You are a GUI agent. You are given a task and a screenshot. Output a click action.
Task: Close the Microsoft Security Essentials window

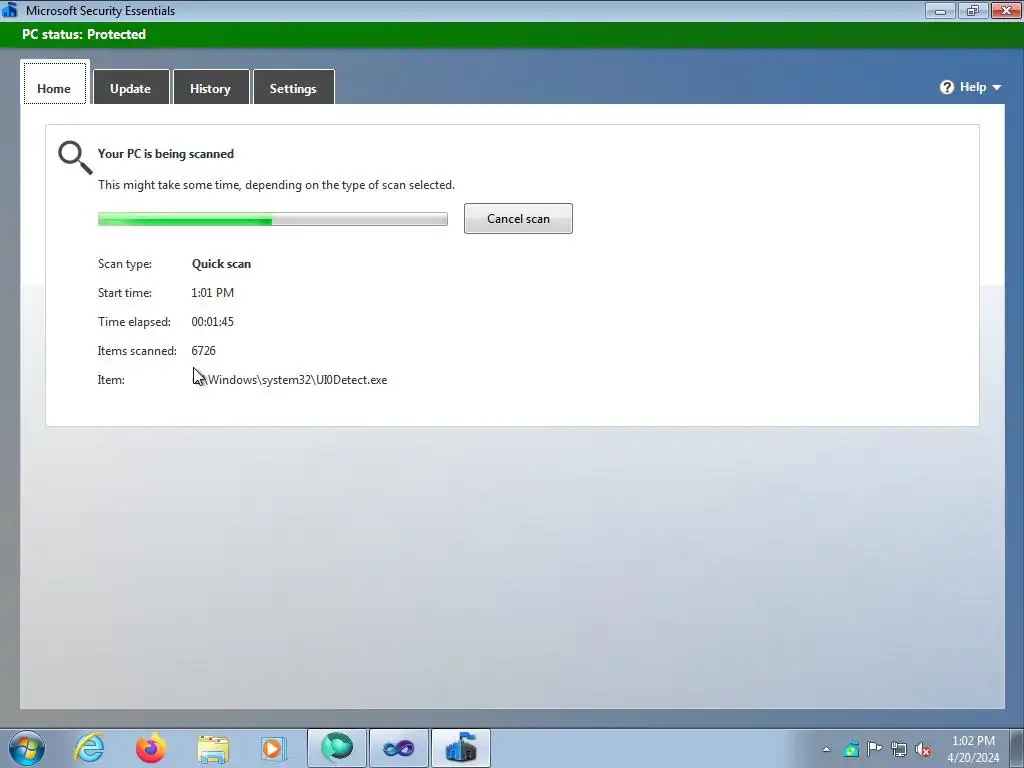click(1006, 10)
